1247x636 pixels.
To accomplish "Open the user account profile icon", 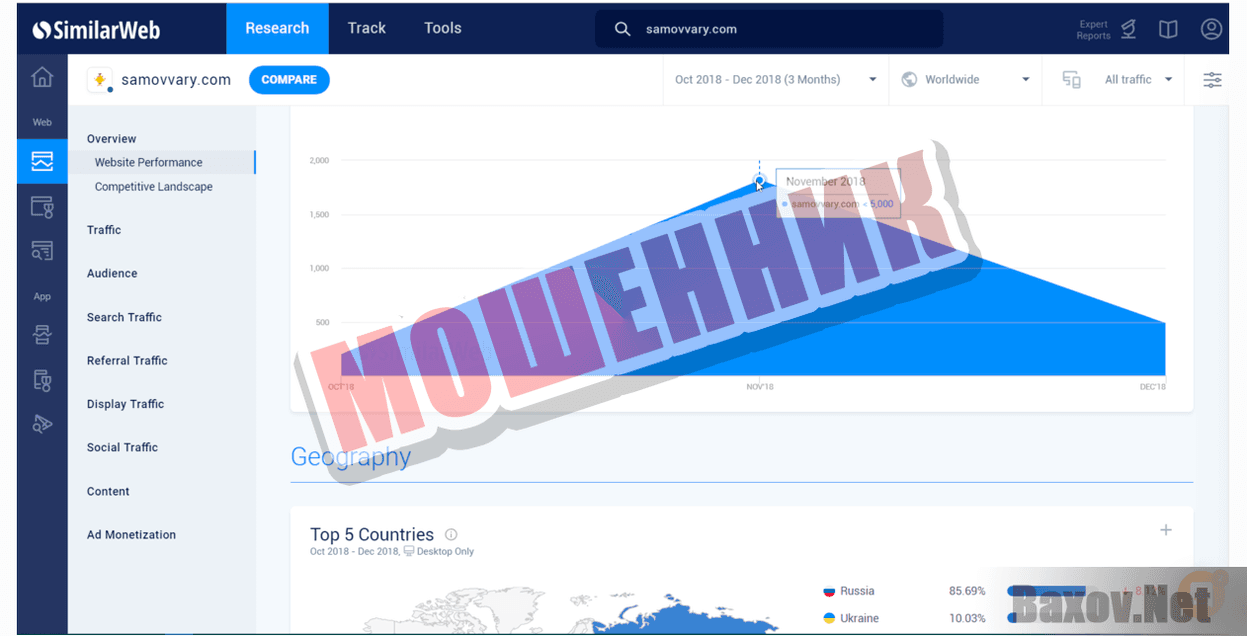I will pyautogui.click(x=1211, y=29).
